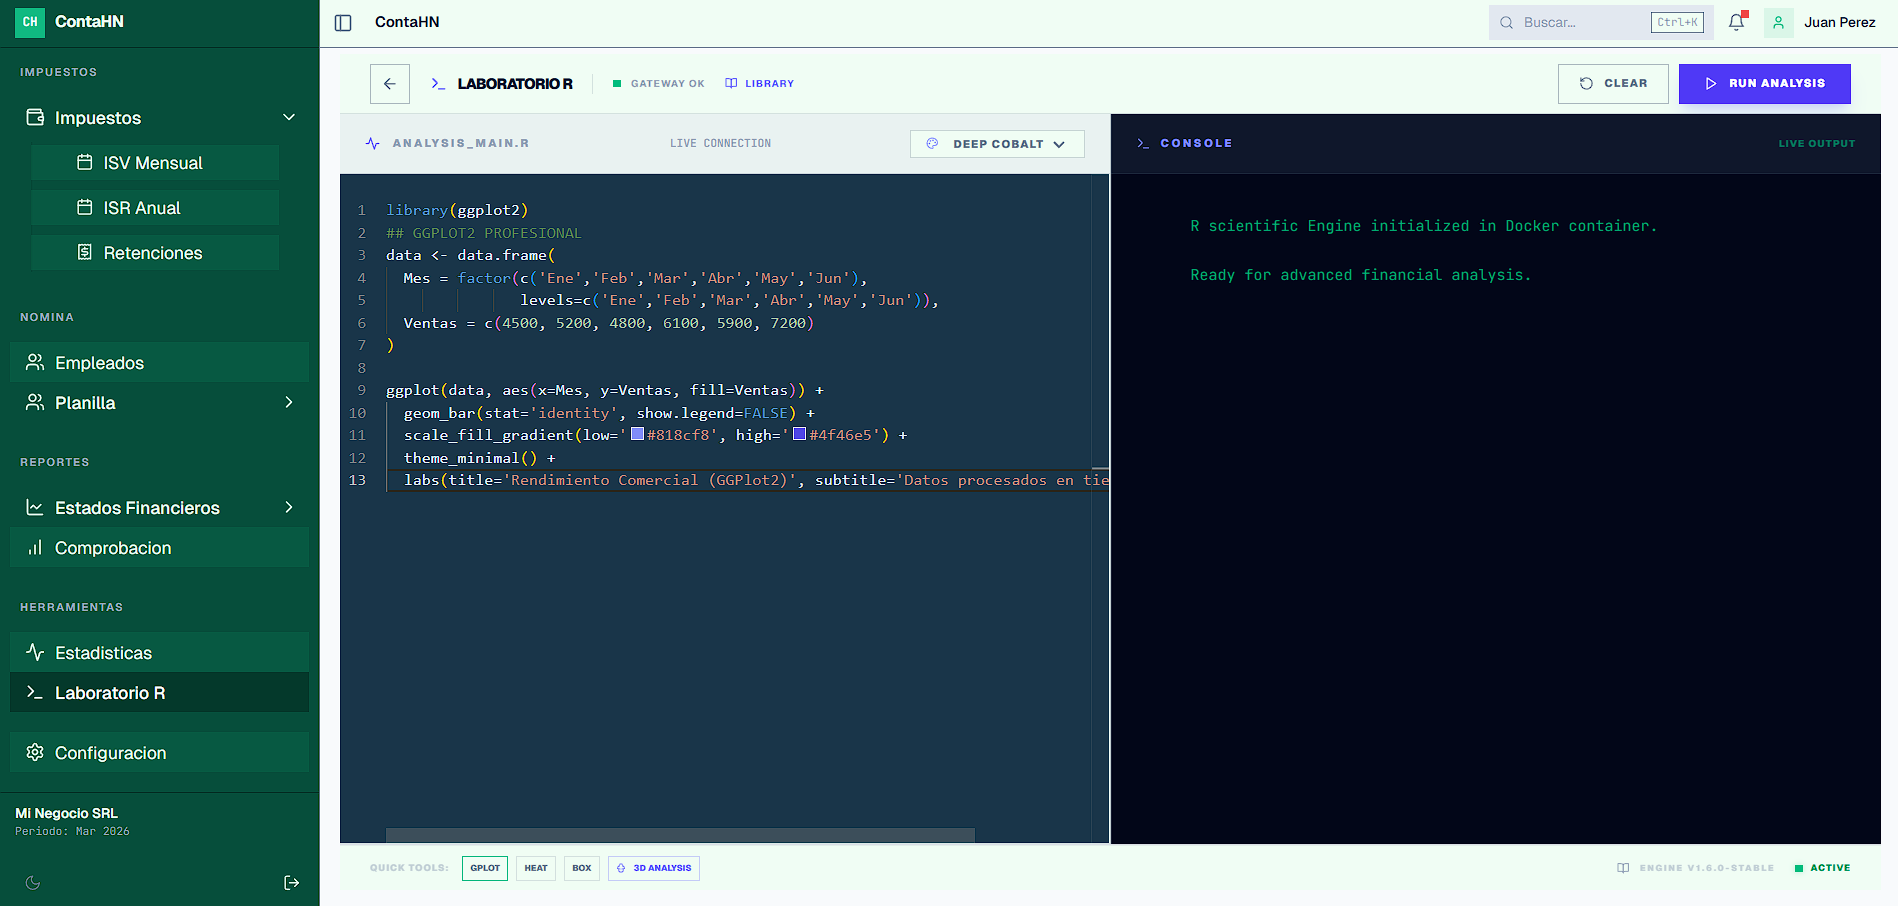
Task: Toggle dark mode moon icon
Action: [33, 882]
